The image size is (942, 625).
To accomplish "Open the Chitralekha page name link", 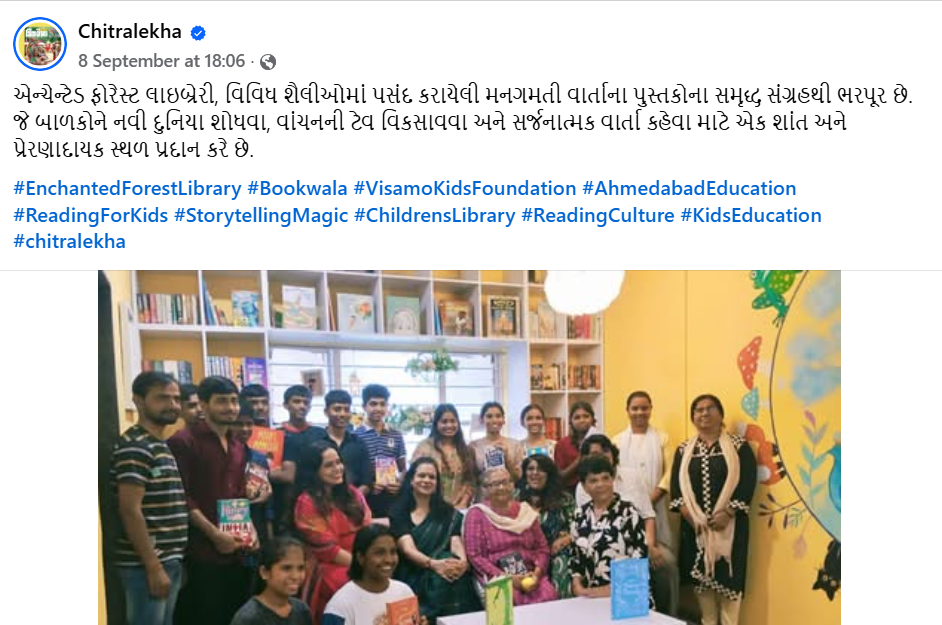I will click(130, 31).
